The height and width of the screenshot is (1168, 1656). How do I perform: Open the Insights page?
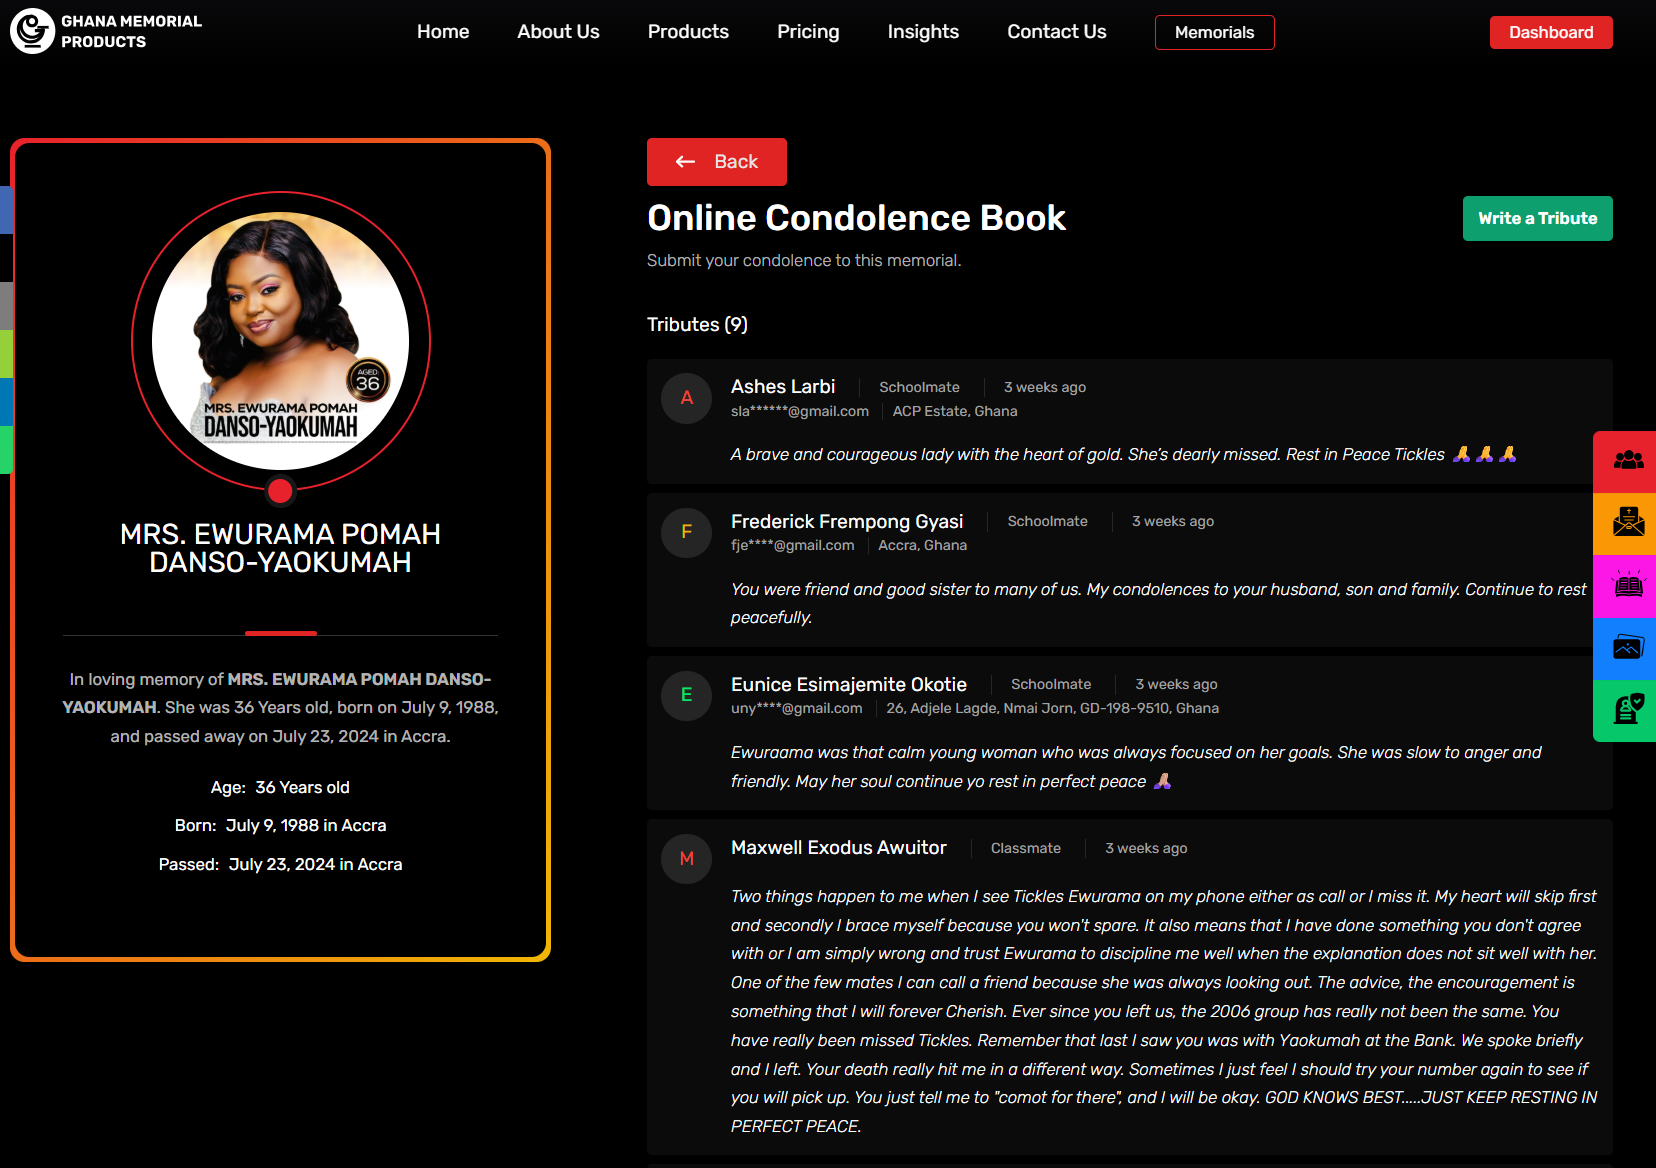pos(923,32)
